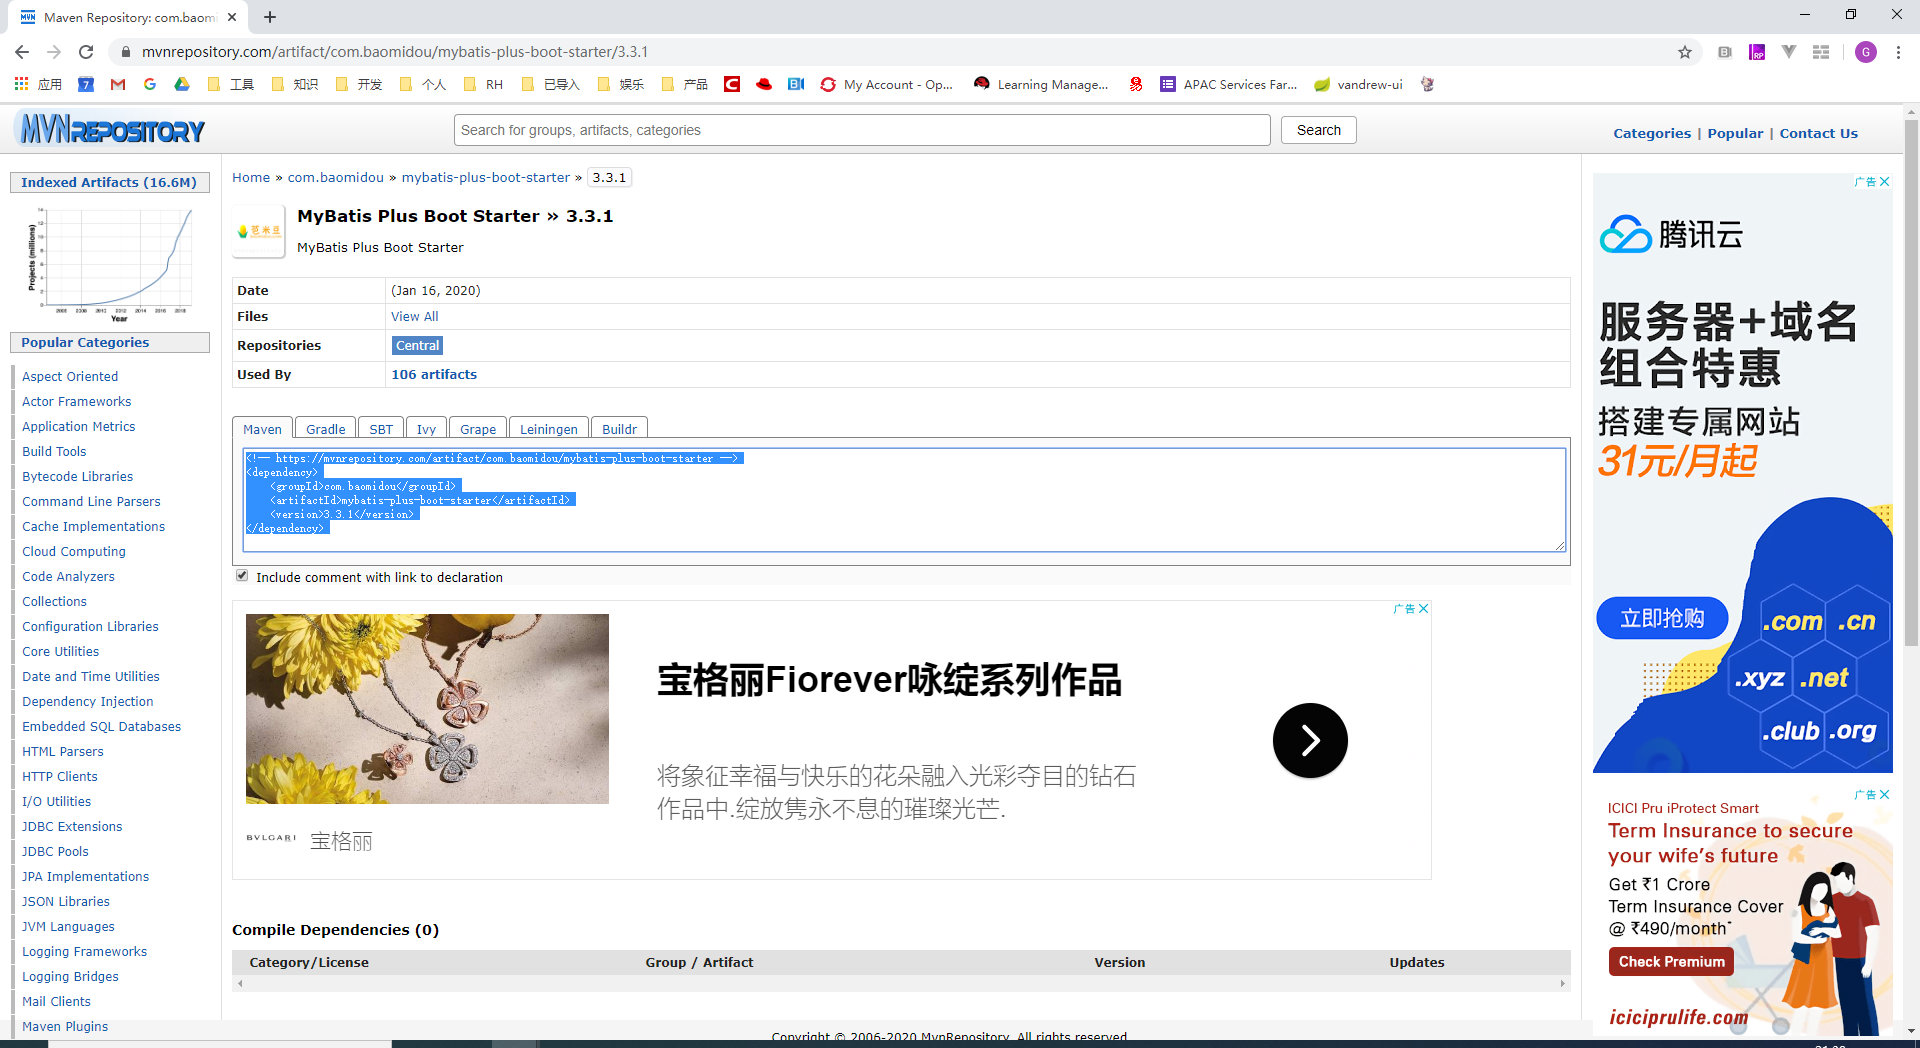
Task: Open the 106 artifacts link
Action: tap(434, 374)
